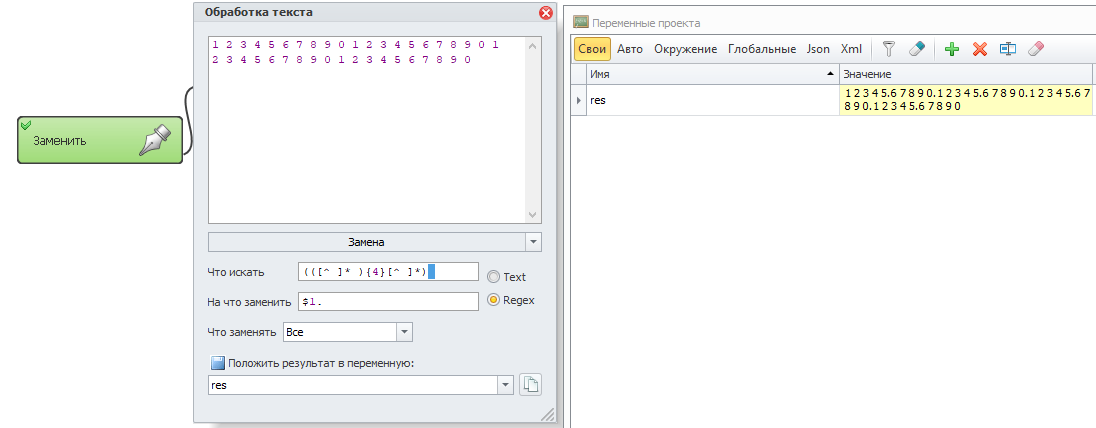This screenshot has width=1096, height=428.
Task: Click the text area scroll up arrow
Action: (x=533, y=46)
